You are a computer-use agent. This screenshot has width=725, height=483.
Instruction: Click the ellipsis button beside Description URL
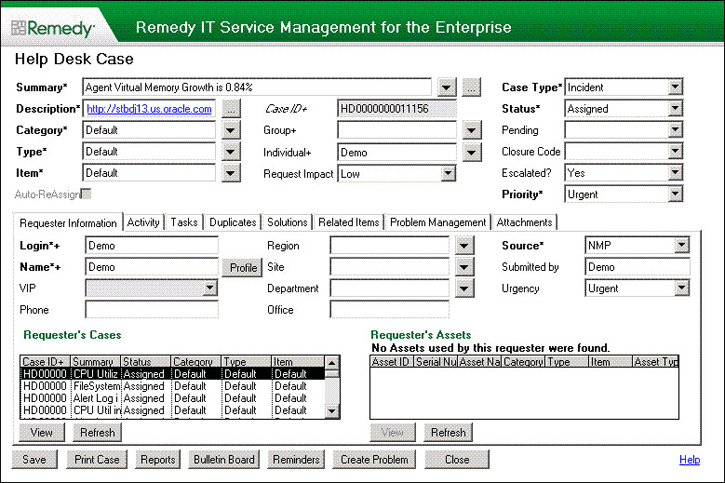[x=231, y=109]
